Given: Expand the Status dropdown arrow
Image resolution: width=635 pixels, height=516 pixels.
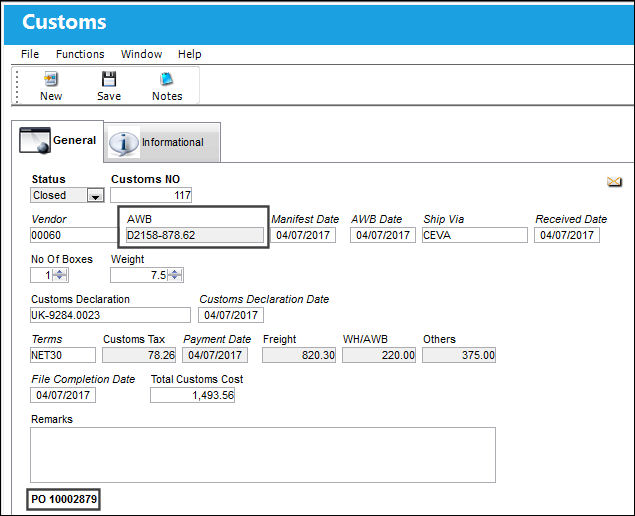Looking at the screenshot, I should [x=96, y=196].
